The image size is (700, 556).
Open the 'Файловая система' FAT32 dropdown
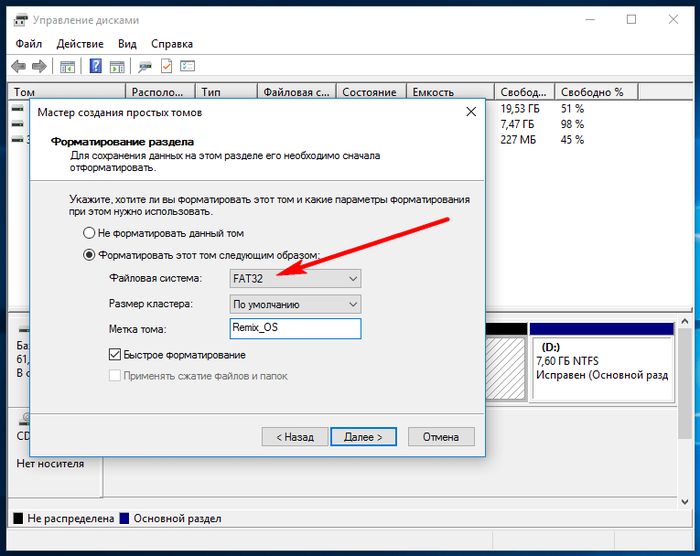coord(295,278)
